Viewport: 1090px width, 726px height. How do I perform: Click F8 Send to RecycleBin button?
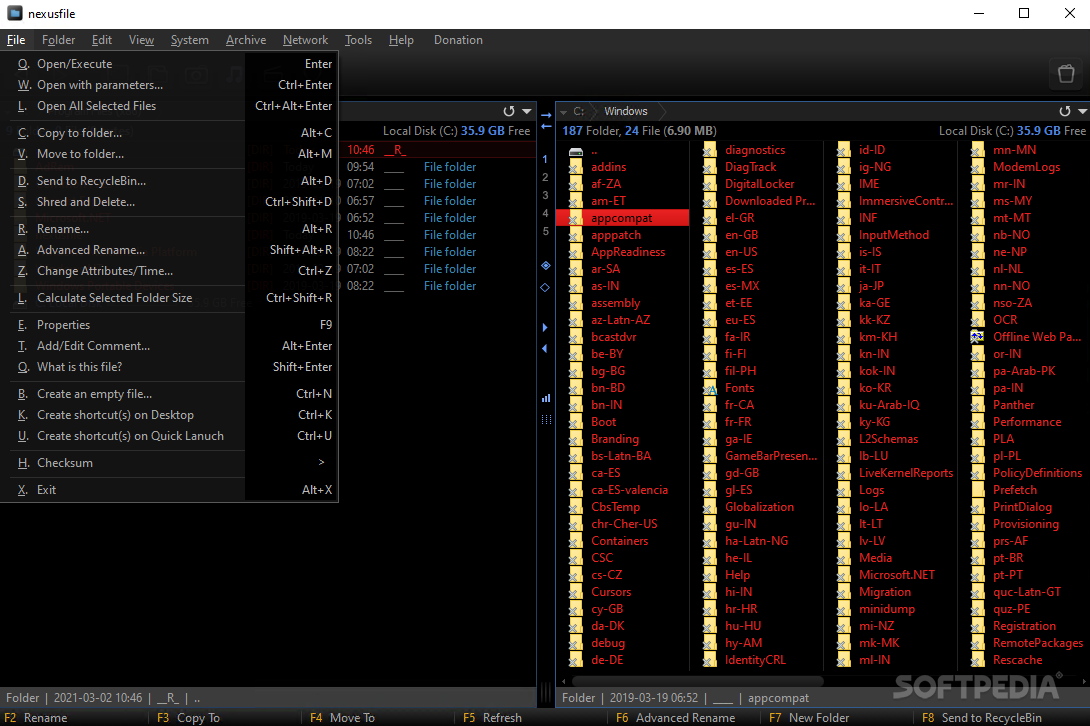(x=982, y=718)
